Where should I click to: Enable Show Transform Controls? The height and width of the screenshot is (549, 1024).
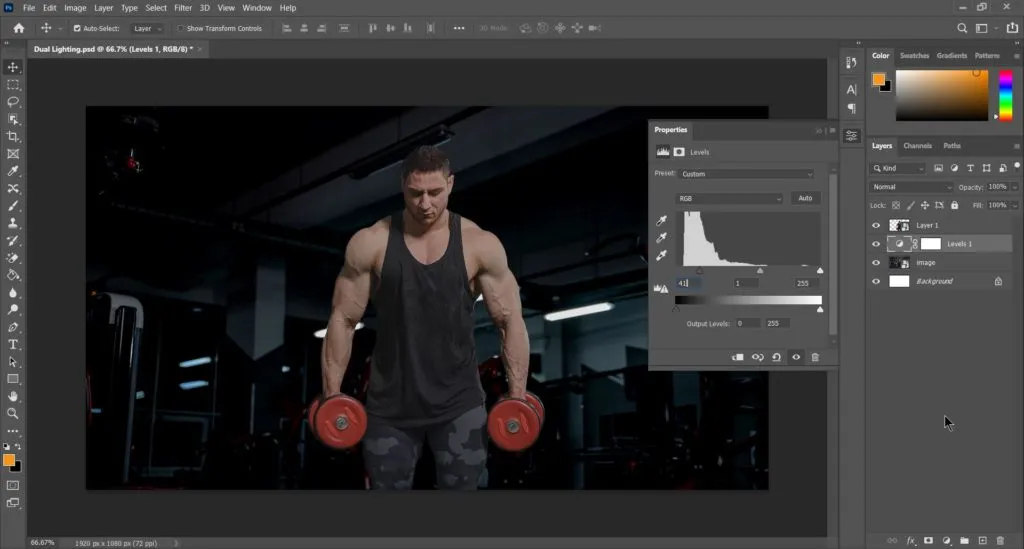181,28
